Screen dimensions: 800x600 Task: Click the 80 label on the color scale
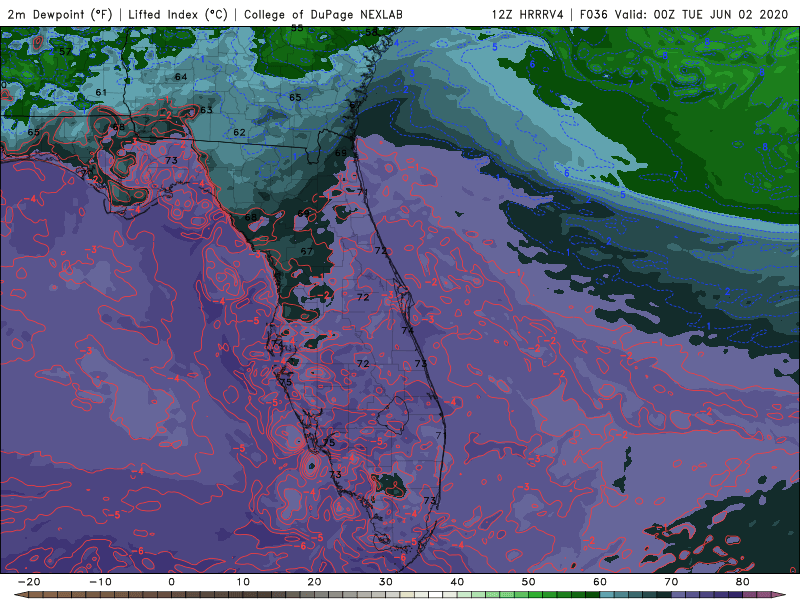pyautogui.click(x=743, y=582)
